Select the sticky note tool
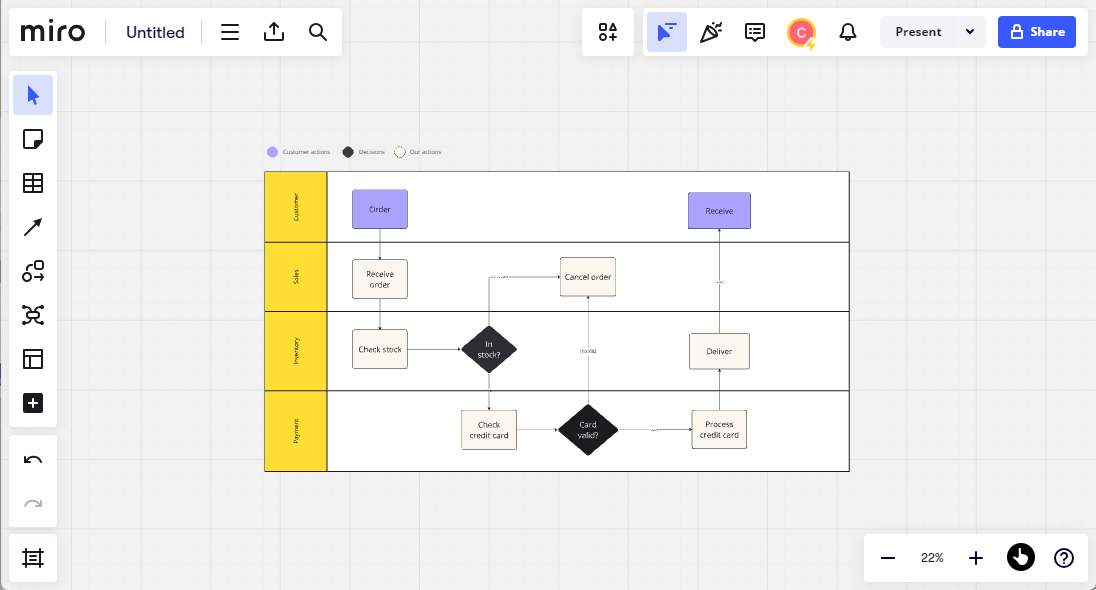 [33, 139]
